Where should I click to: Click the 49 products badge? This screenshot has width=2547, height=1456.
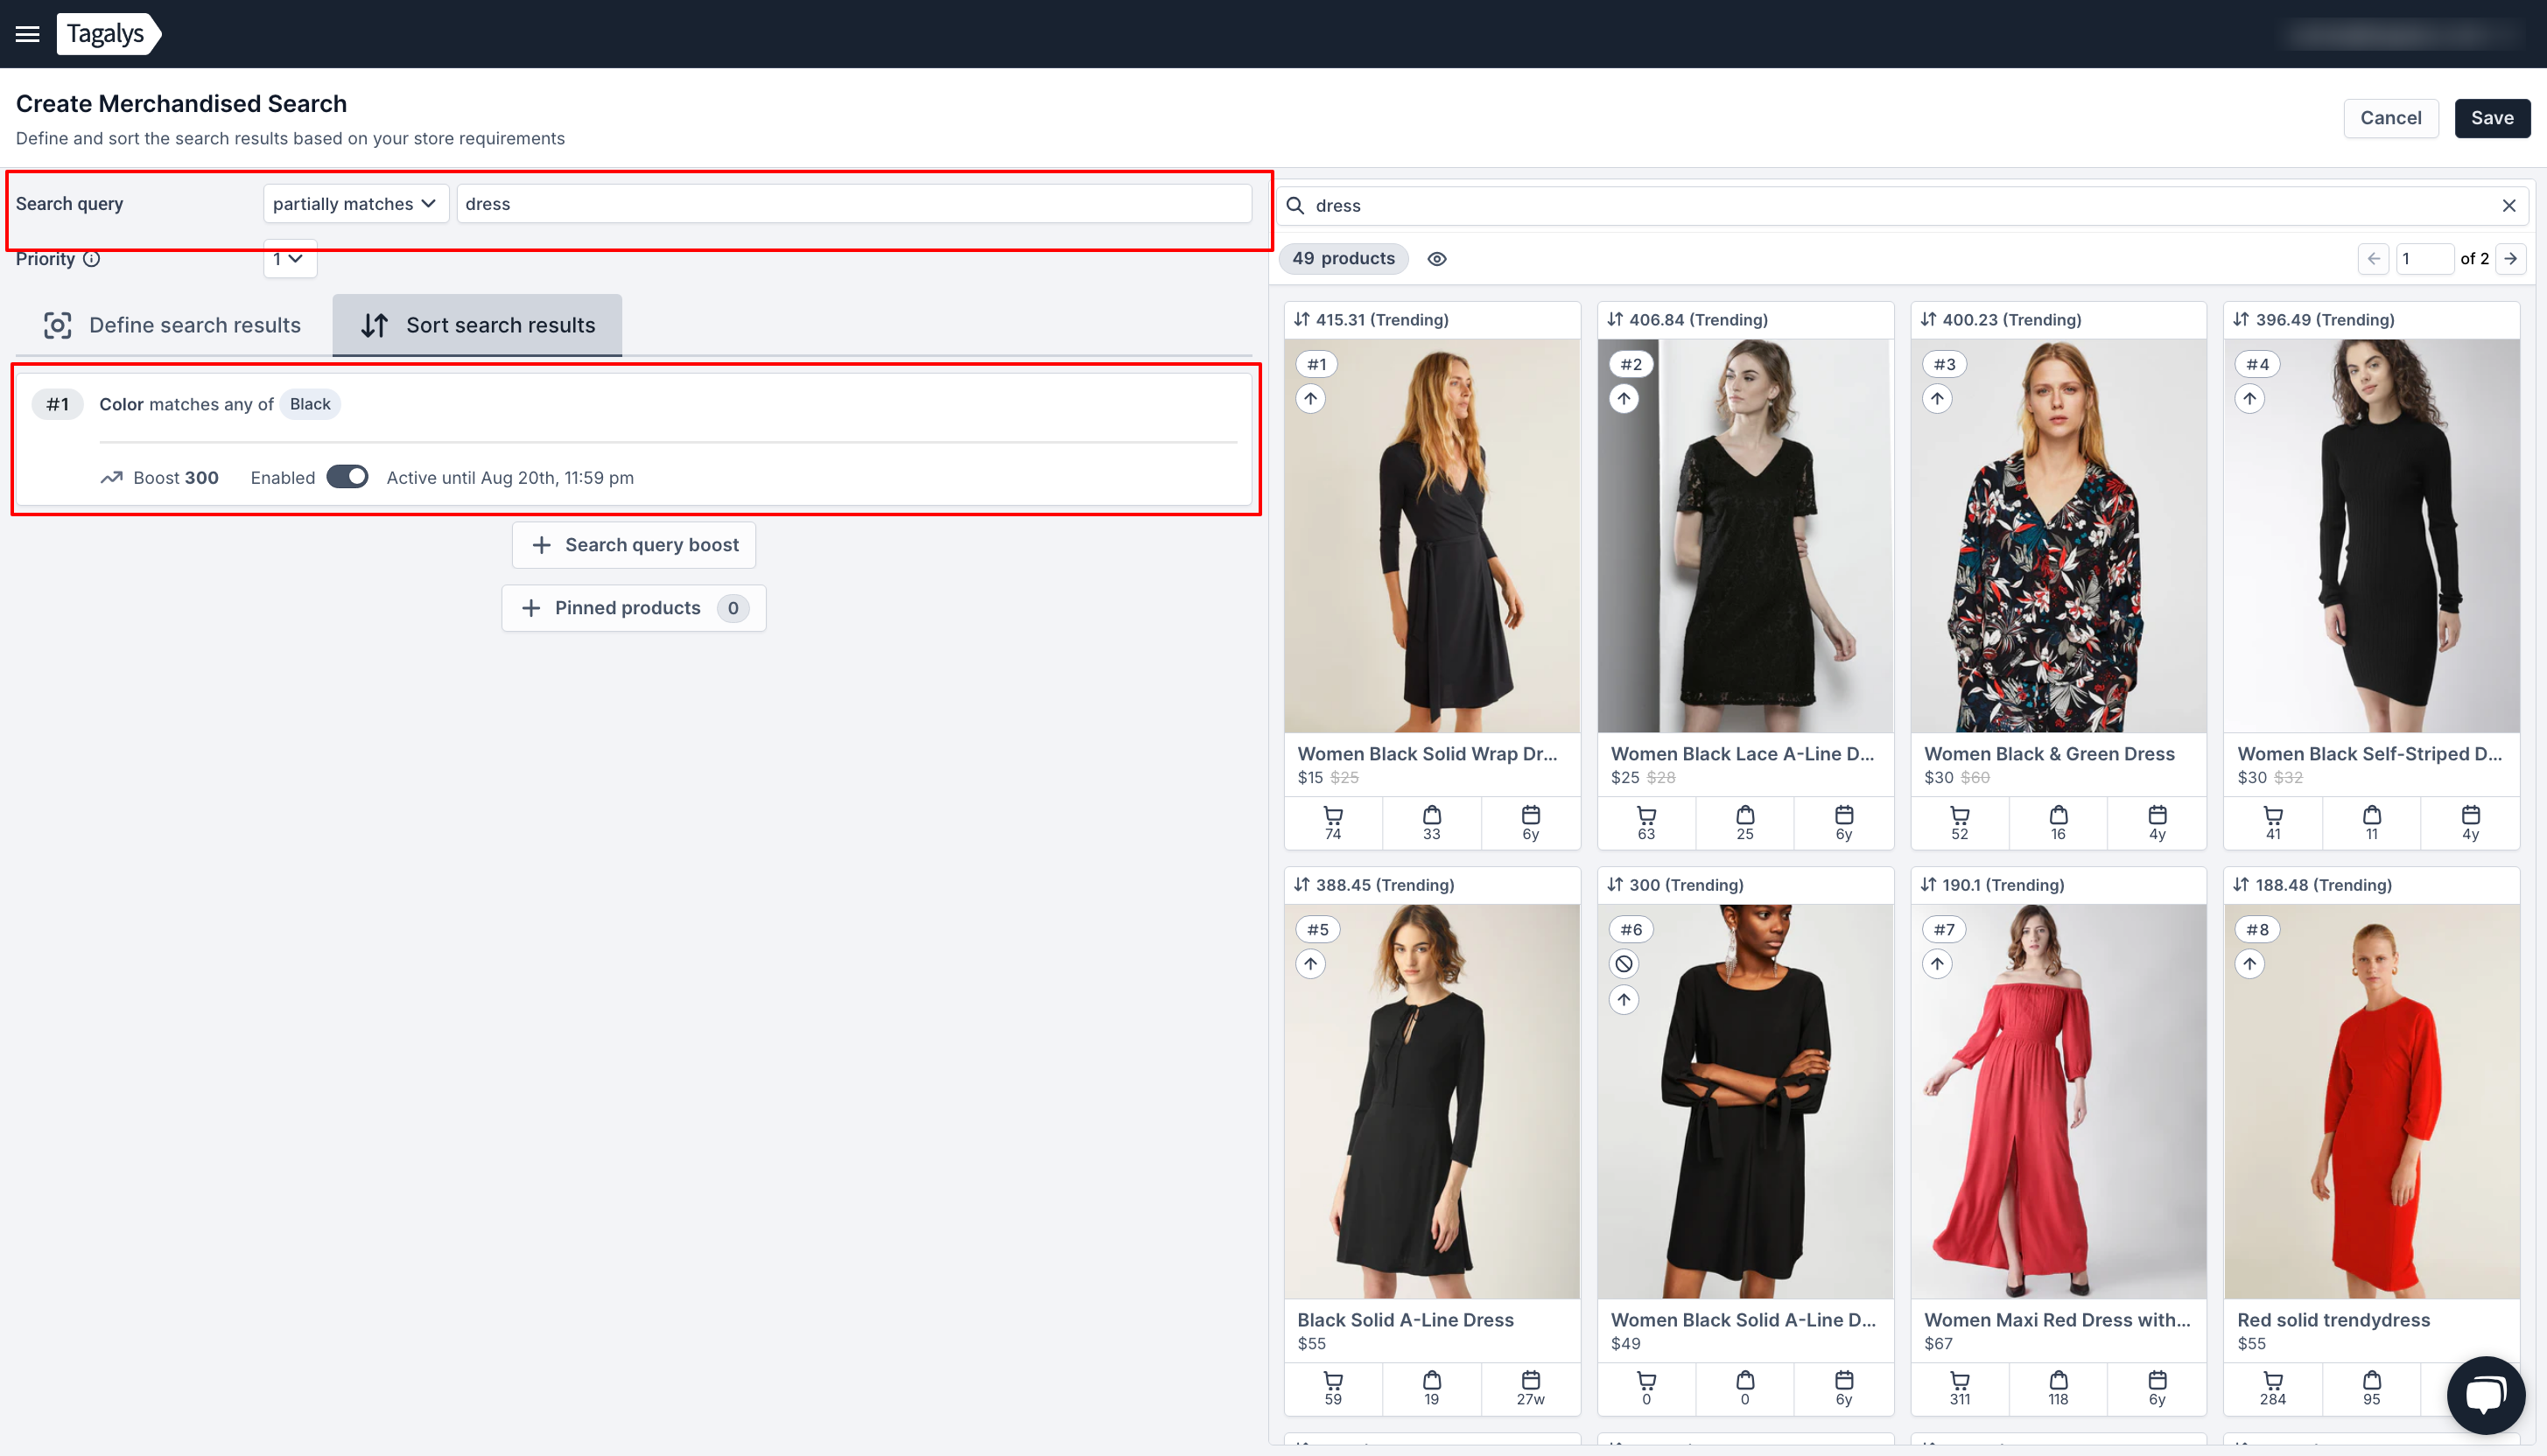(x=1343, y=259)
